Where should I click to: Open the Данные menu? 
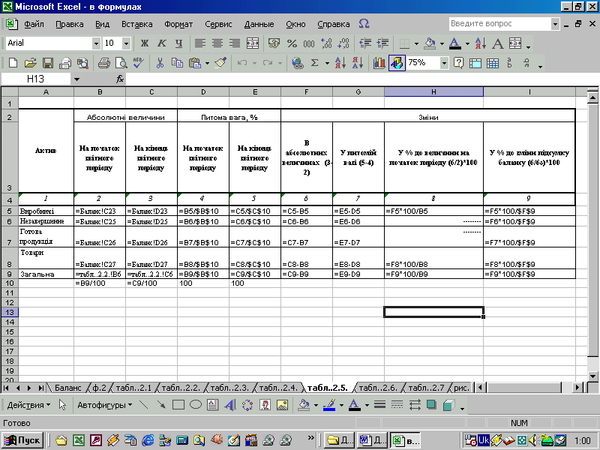pos(259,24)
